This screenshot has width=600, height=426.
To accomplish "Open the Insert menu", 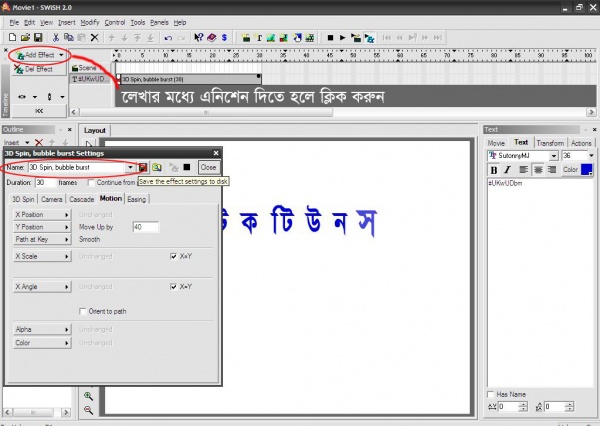I will point(67,23).
